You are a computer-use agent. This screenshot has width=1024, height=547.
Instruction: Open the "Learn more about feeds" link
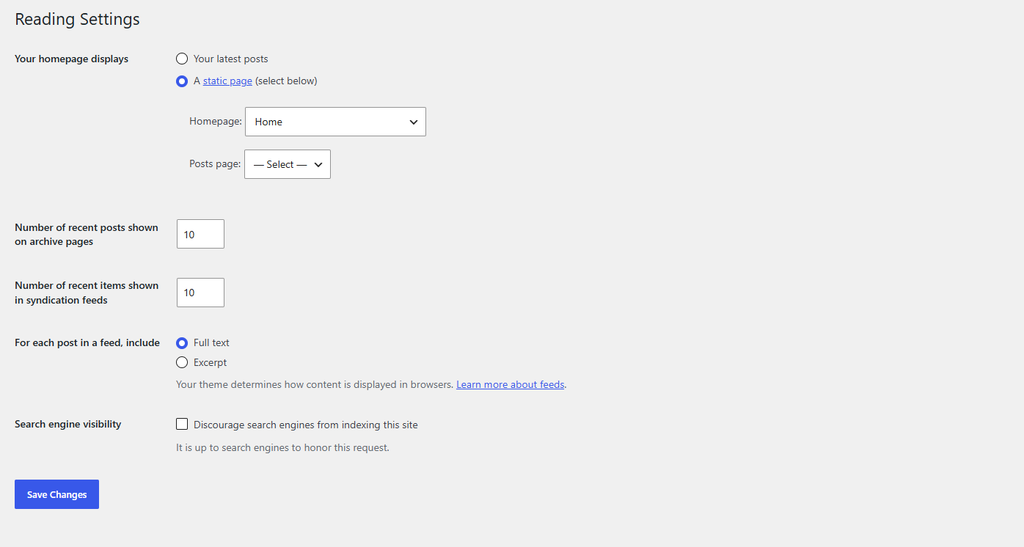pyautogui.click(x=510, y=384)
